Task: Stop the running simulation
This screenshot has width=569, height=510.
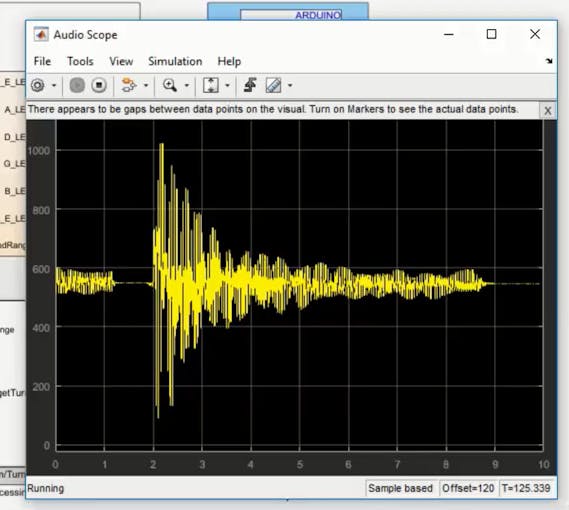Action: (99, 86)
